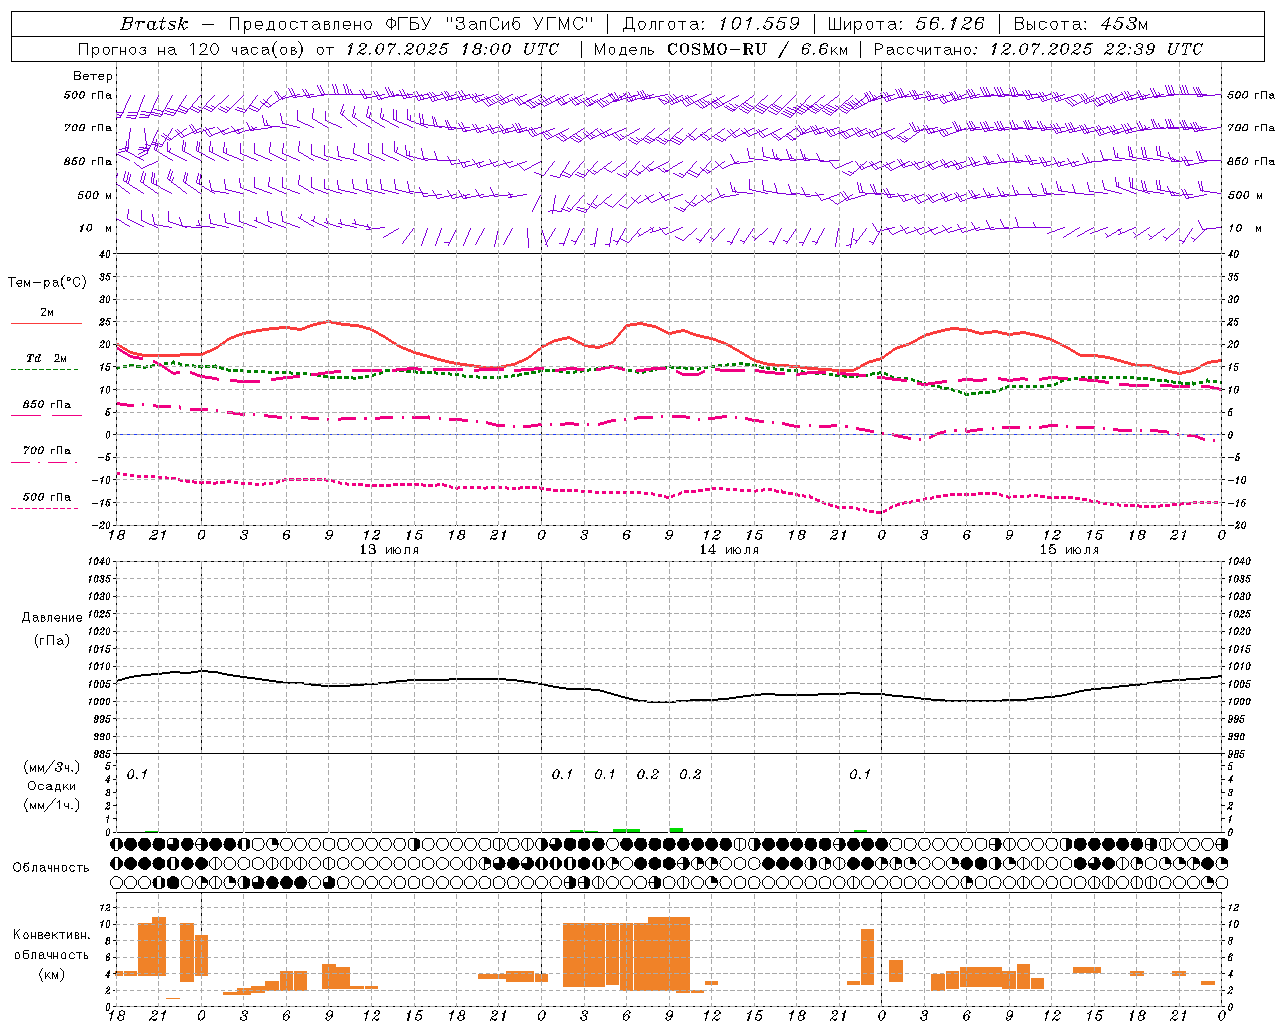Click the red solid line sample under 2м
The height and width of the screenshot is (1024, 1280).
pos(46,323)
